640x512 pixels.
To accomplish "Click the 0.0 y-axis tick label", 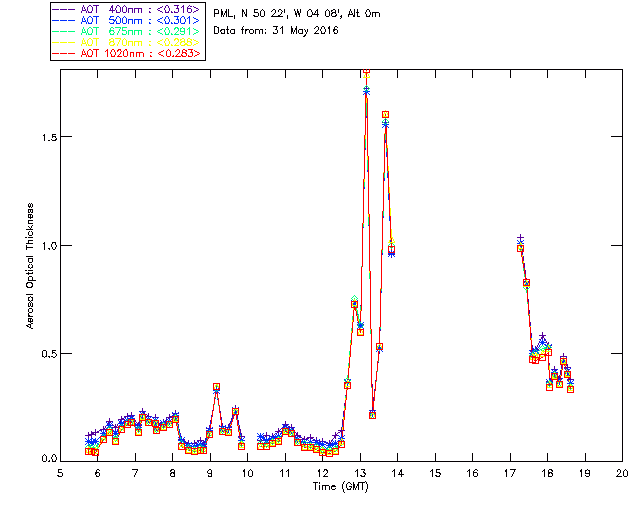I will click(x=49, y=459).
